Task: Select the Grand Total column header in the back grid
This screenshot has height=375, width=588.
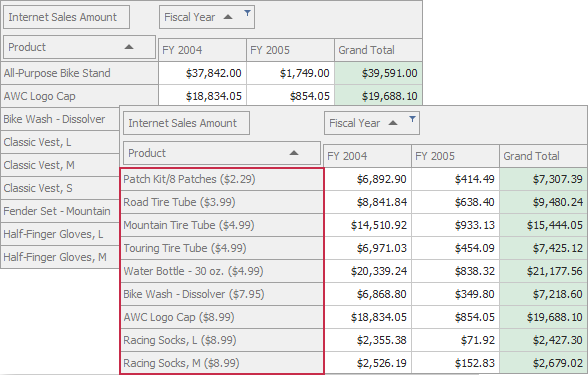Action: tap(378, 50)
